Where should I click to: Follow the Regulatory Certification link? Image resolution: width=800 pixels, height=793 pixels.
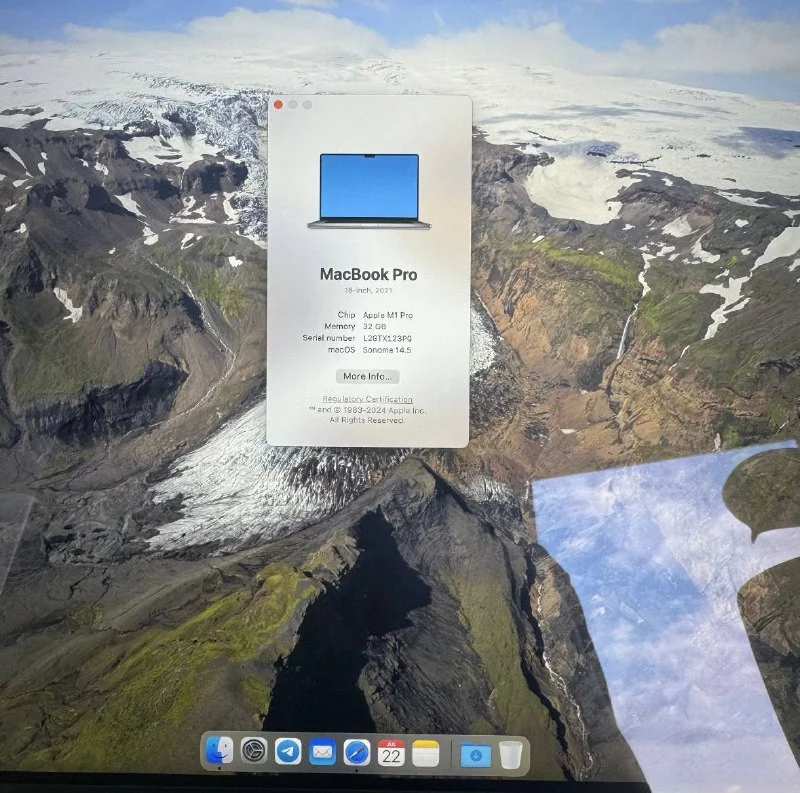pyautogui.click(x=368, y=399)
